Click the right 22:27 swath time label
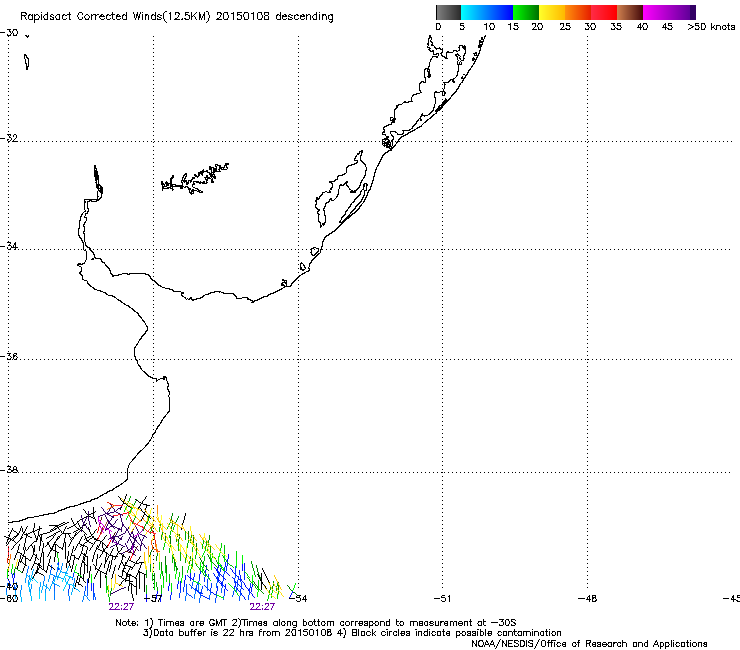The image size is (740, 650). click(262, 607)
